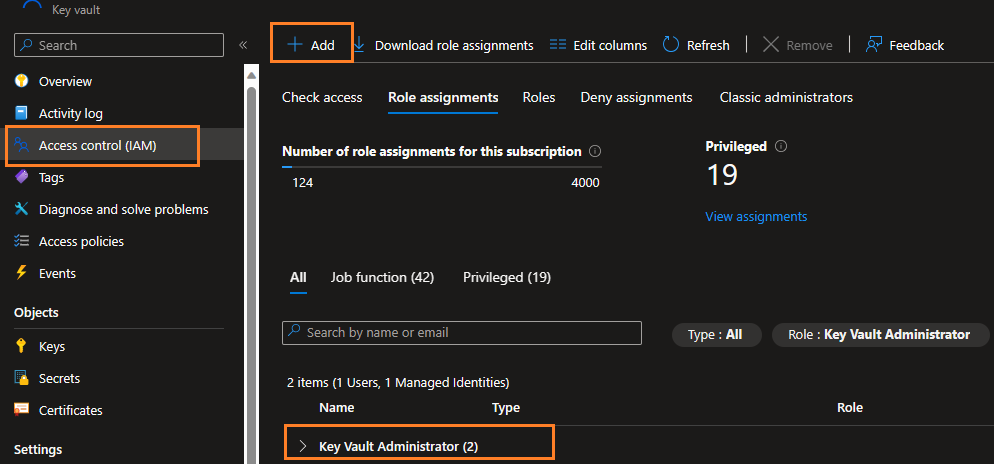
Task: Click the info icon beside Privileged heading
Action: point(781,146)
